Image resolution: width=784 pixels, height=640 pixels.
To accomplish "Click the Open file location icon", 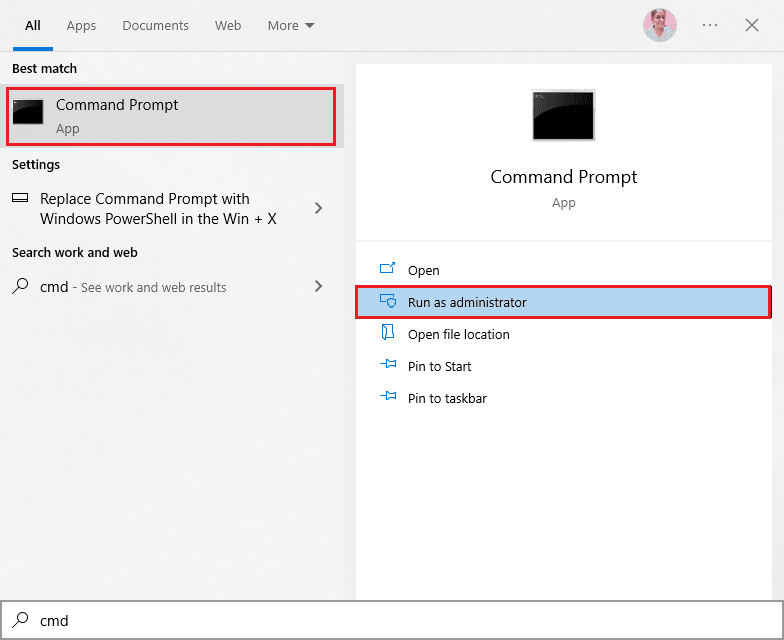I will [x=388, y=332].
